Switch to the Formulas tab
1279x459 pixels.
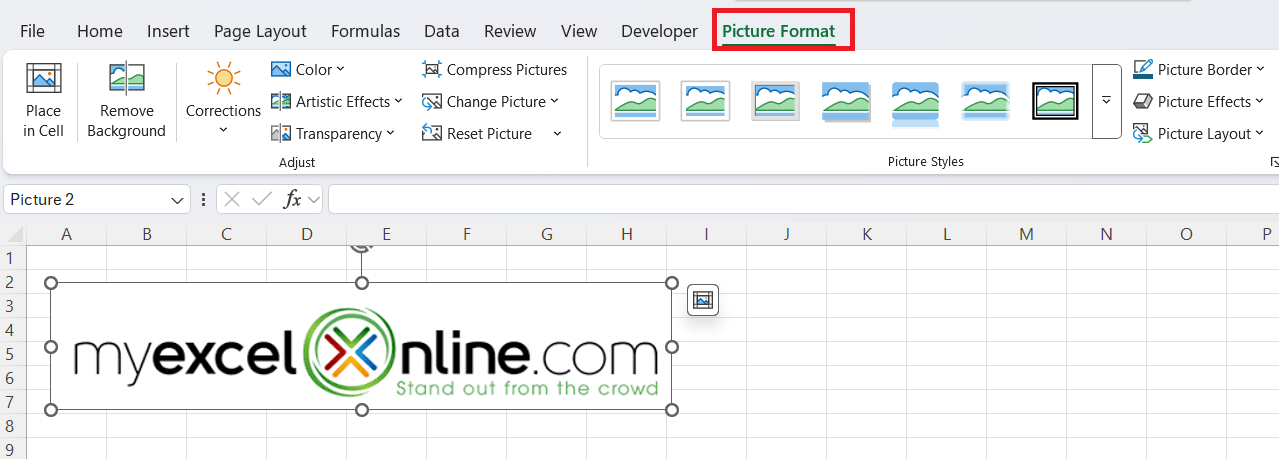point(365,31)
